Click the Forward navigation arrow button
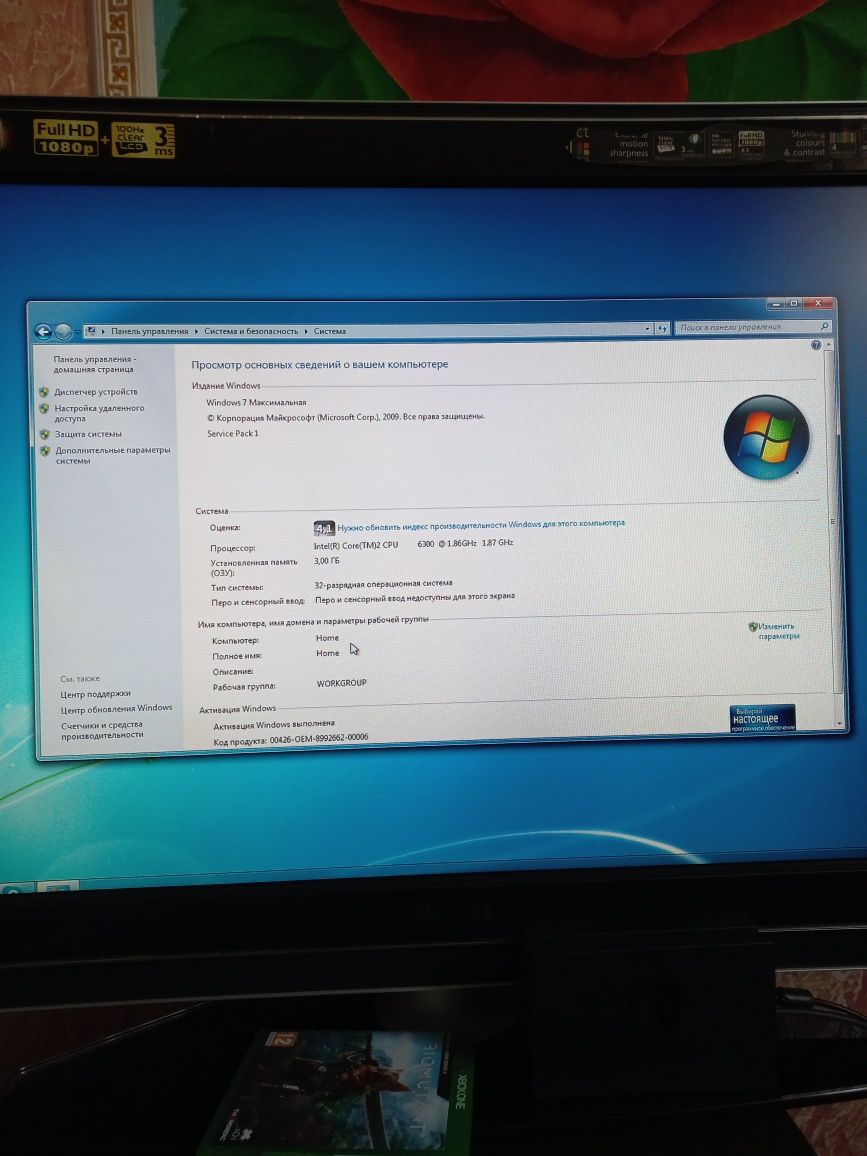Screen dimensions: 867x1156 [63, 332]
